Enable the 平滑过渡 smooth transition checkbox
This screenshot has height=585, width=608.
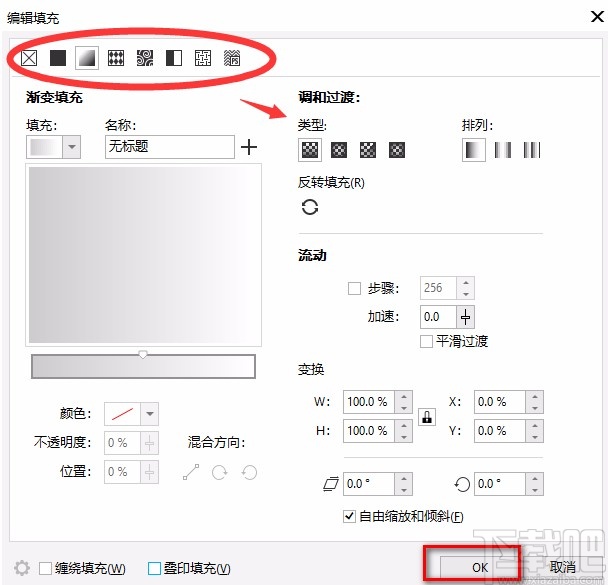426,342
